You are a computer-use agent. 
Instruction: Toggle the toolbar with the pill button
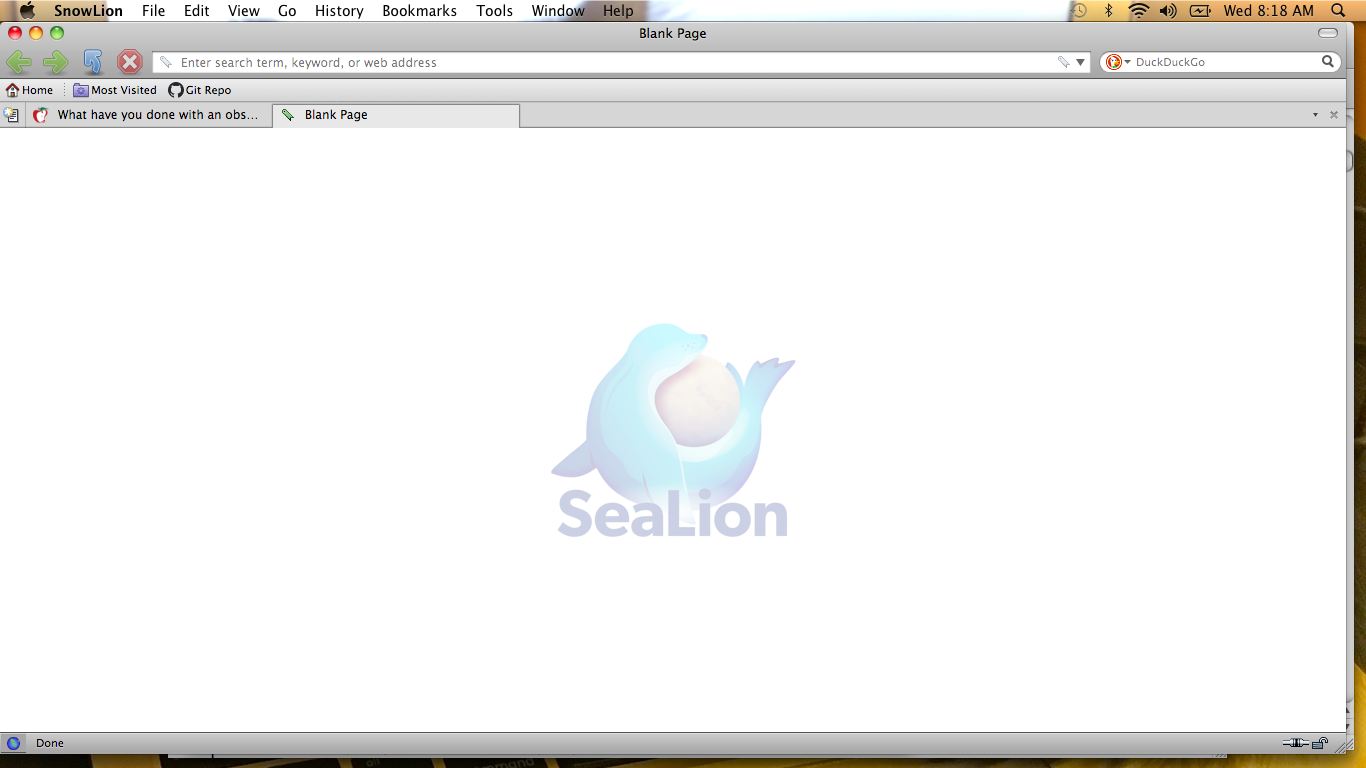tap(1328, 33)
